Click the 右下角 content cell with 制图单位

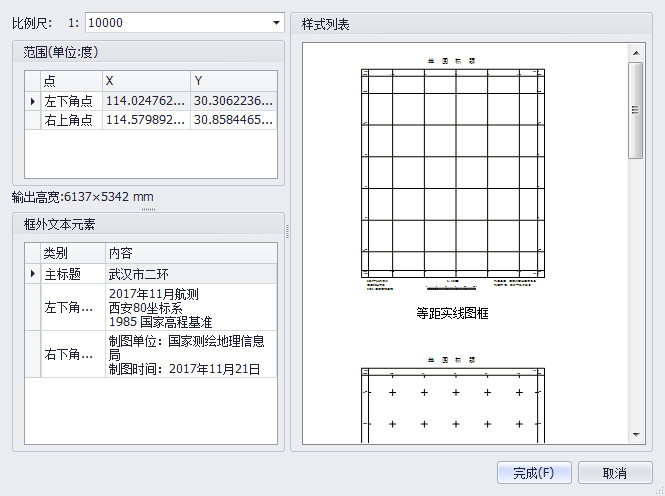[x=190, y=355]
